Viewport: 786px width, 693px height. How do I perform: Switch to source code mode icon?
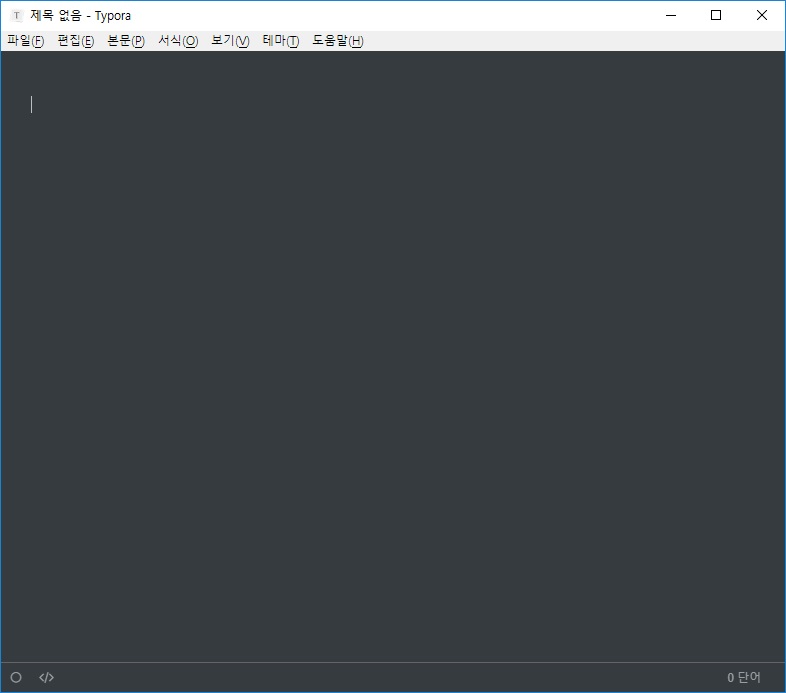click(46, 677)
